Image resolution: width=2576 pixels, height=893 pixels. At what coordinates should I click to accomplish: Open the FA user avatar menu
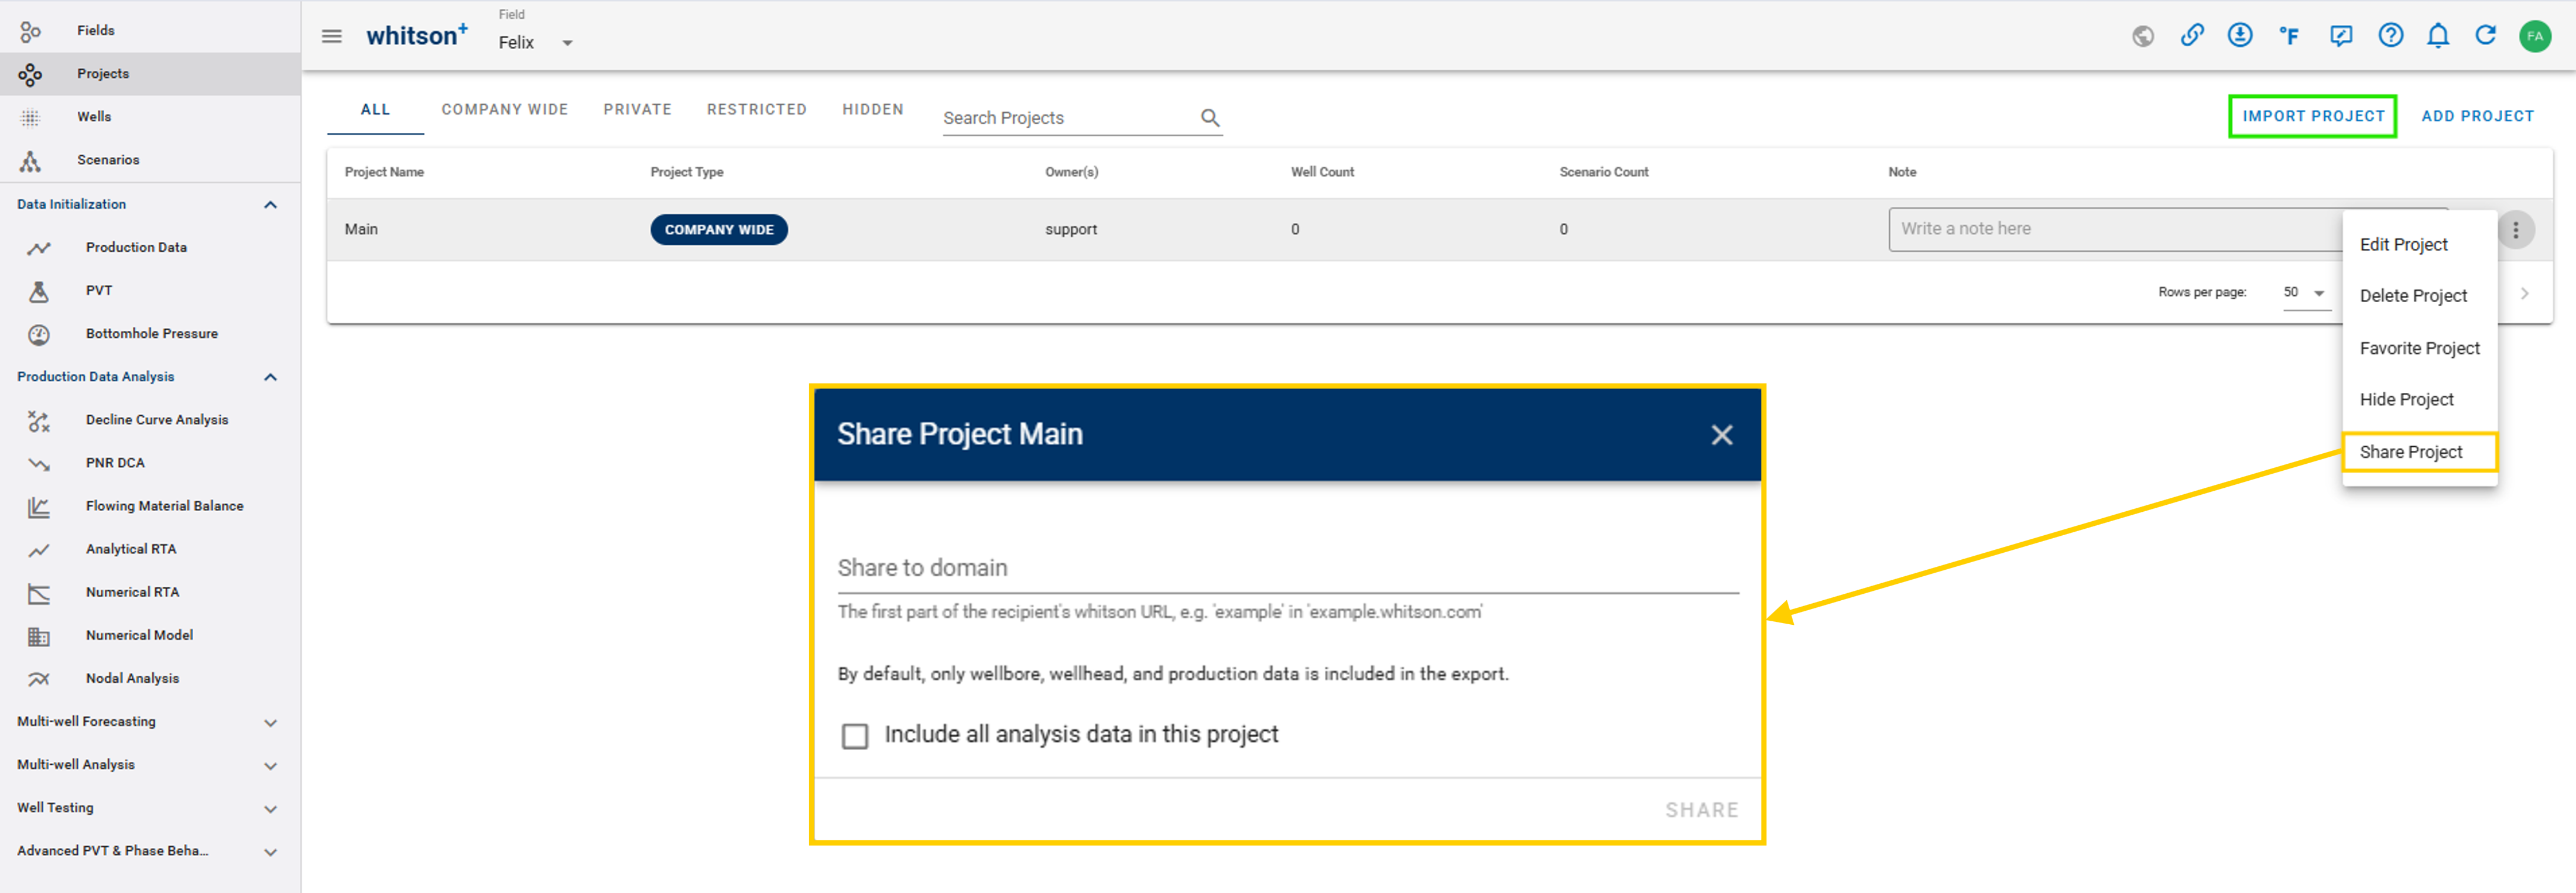click(x=2535, y=36)
